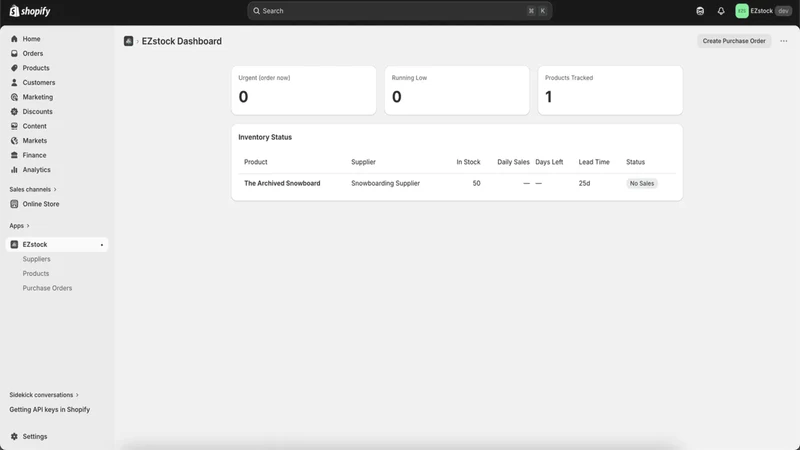Click the Markets globe icon

pos(14,141)
